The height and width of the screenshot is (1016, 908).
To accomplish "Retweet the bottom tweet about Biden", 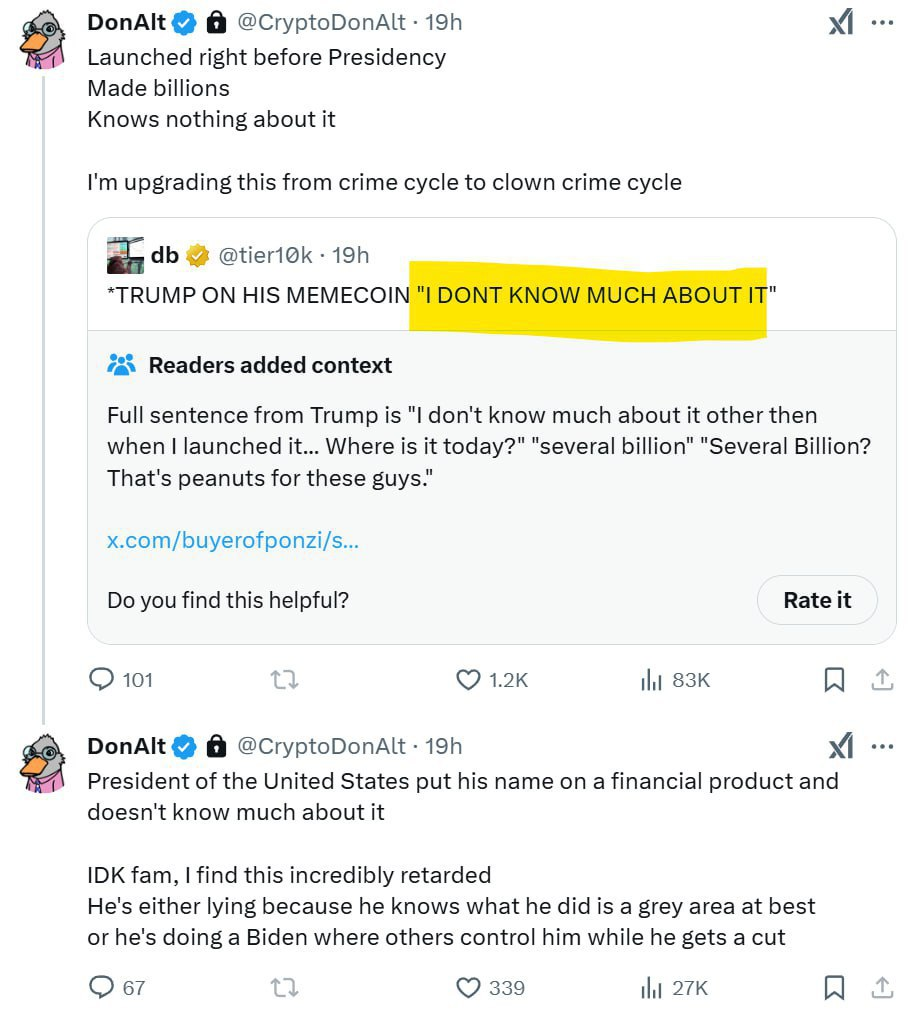I will [x=285, y=988].
